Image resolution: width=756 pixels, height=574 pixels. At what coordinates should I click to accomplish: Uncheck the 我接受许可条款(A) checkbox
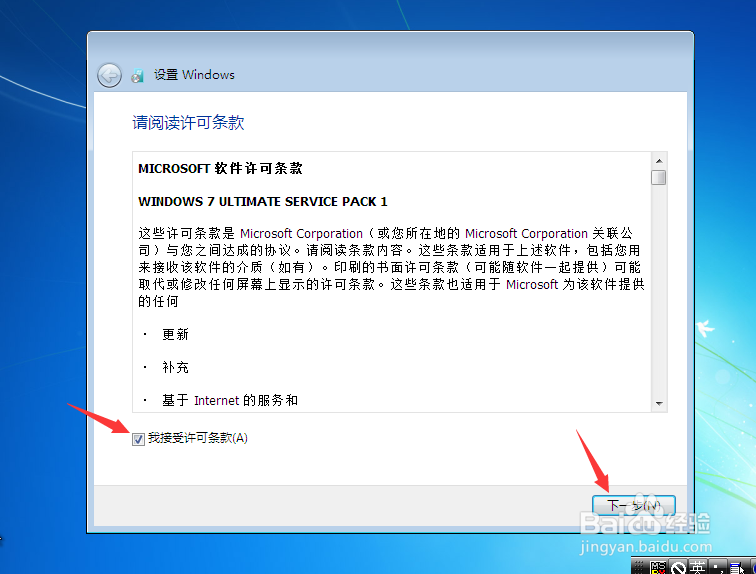click(x=138, y=439)
